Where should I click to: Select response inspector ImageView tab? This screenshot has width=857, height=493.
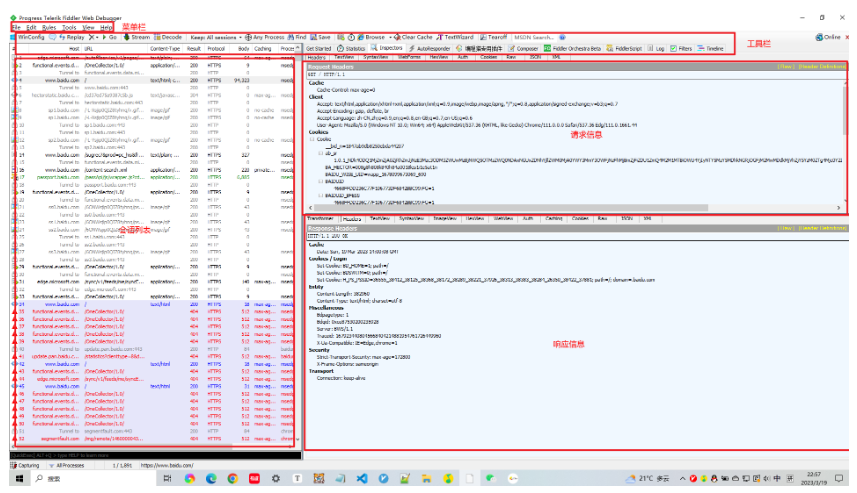(x=445, y=219)
